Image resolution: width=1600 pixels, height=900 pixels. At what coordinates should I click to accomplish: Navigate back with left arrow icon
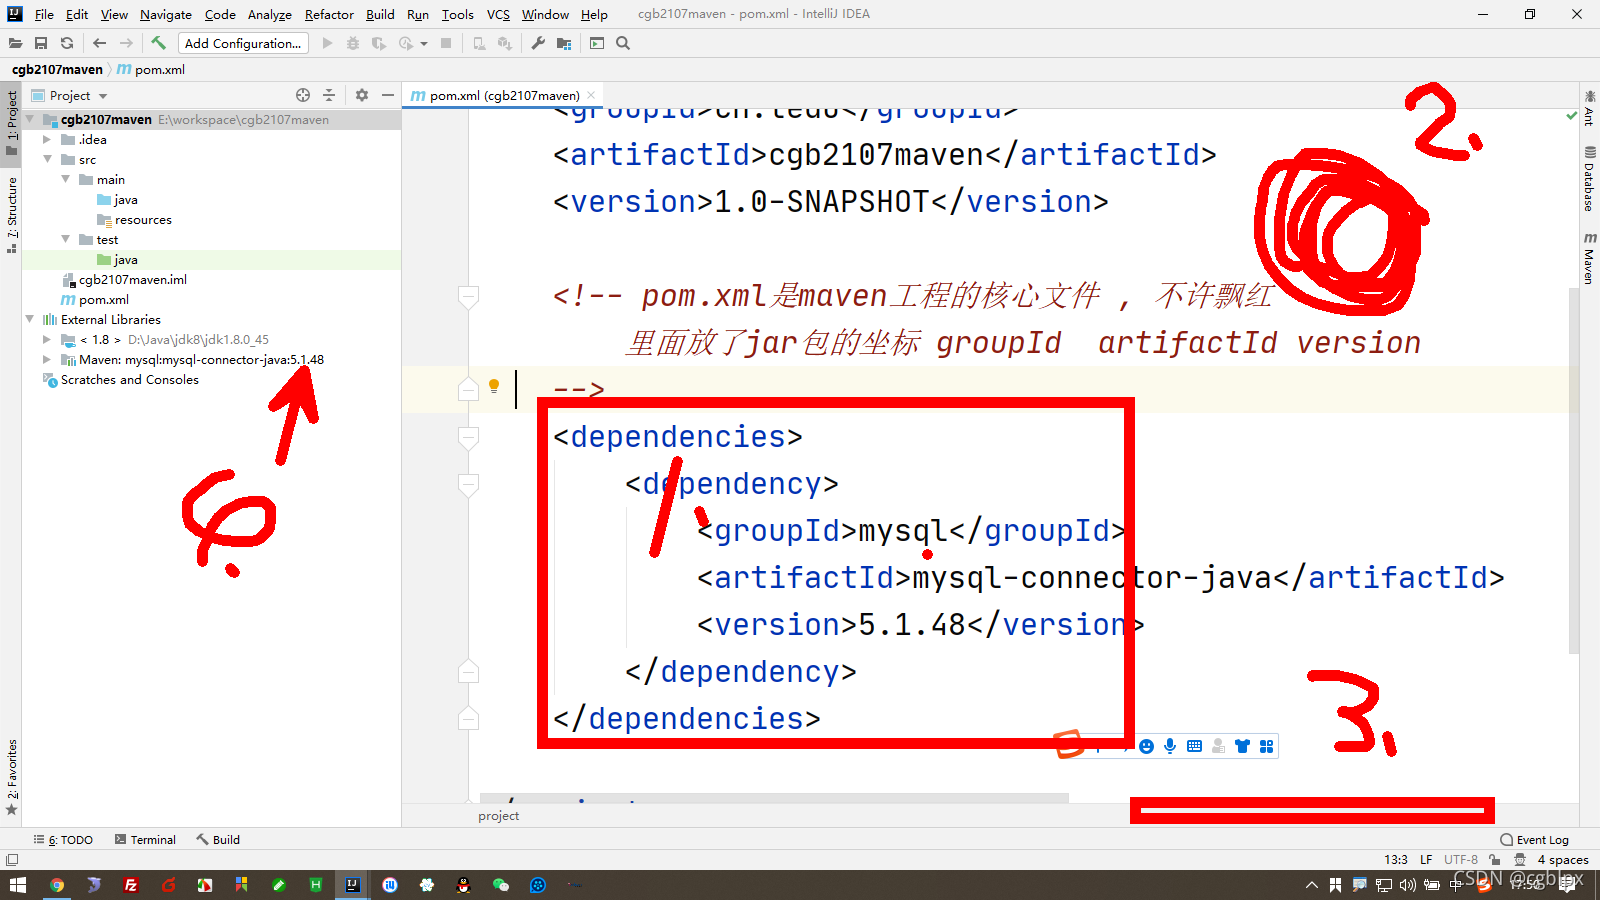(99, 43)
